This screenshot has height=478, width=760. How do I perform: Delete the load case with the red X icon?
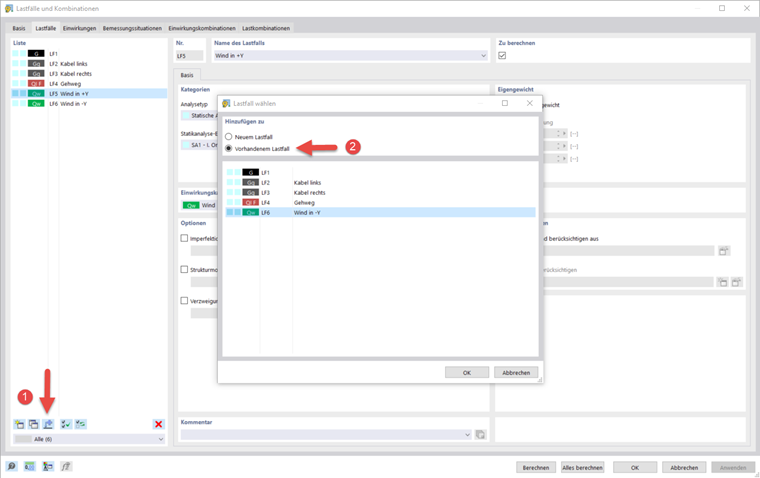[158, 424]
